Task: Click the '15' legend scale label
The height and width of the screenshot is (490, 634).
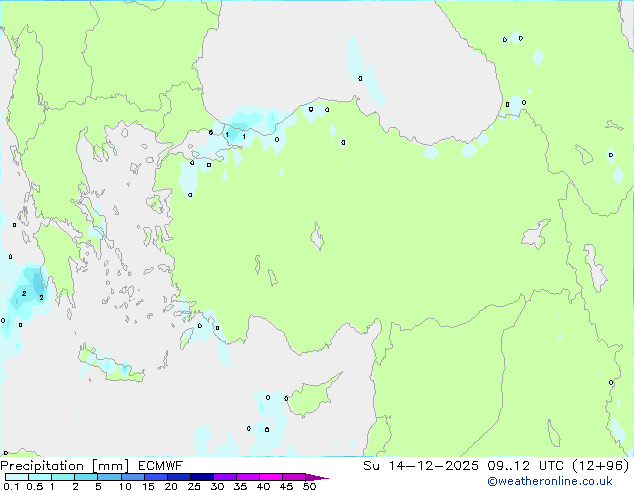Action: point(148,486)
